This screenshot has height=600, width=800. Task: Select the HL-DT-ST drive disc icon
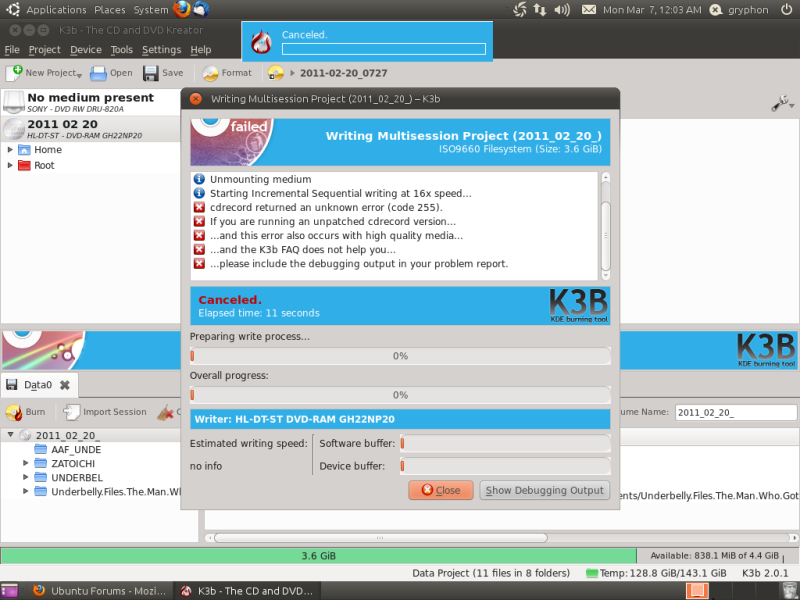click(x=14, y=129)
